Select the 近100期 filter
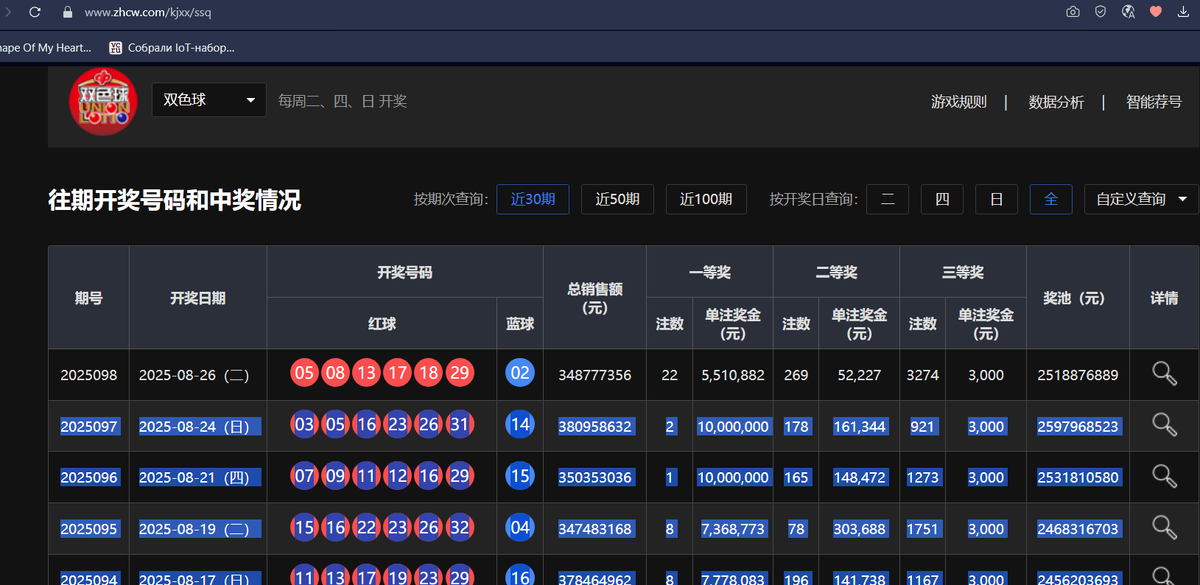This screenshot has height=585, width=1200. [x=706, y=199]
